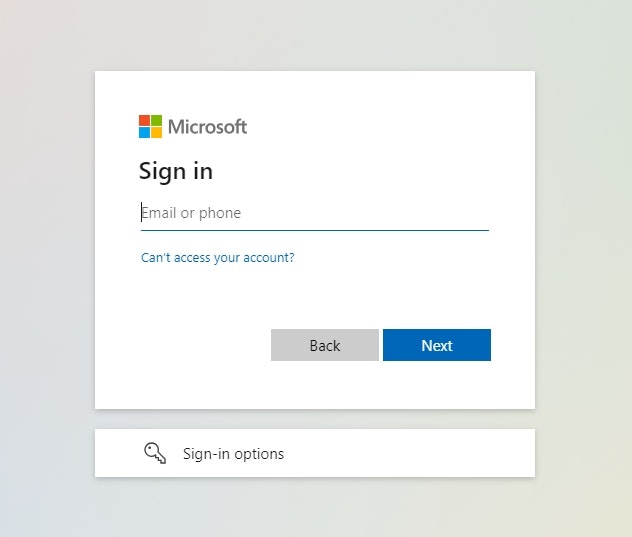
Task: Click the red square of Microsoft logo
Action: [144, 121]
